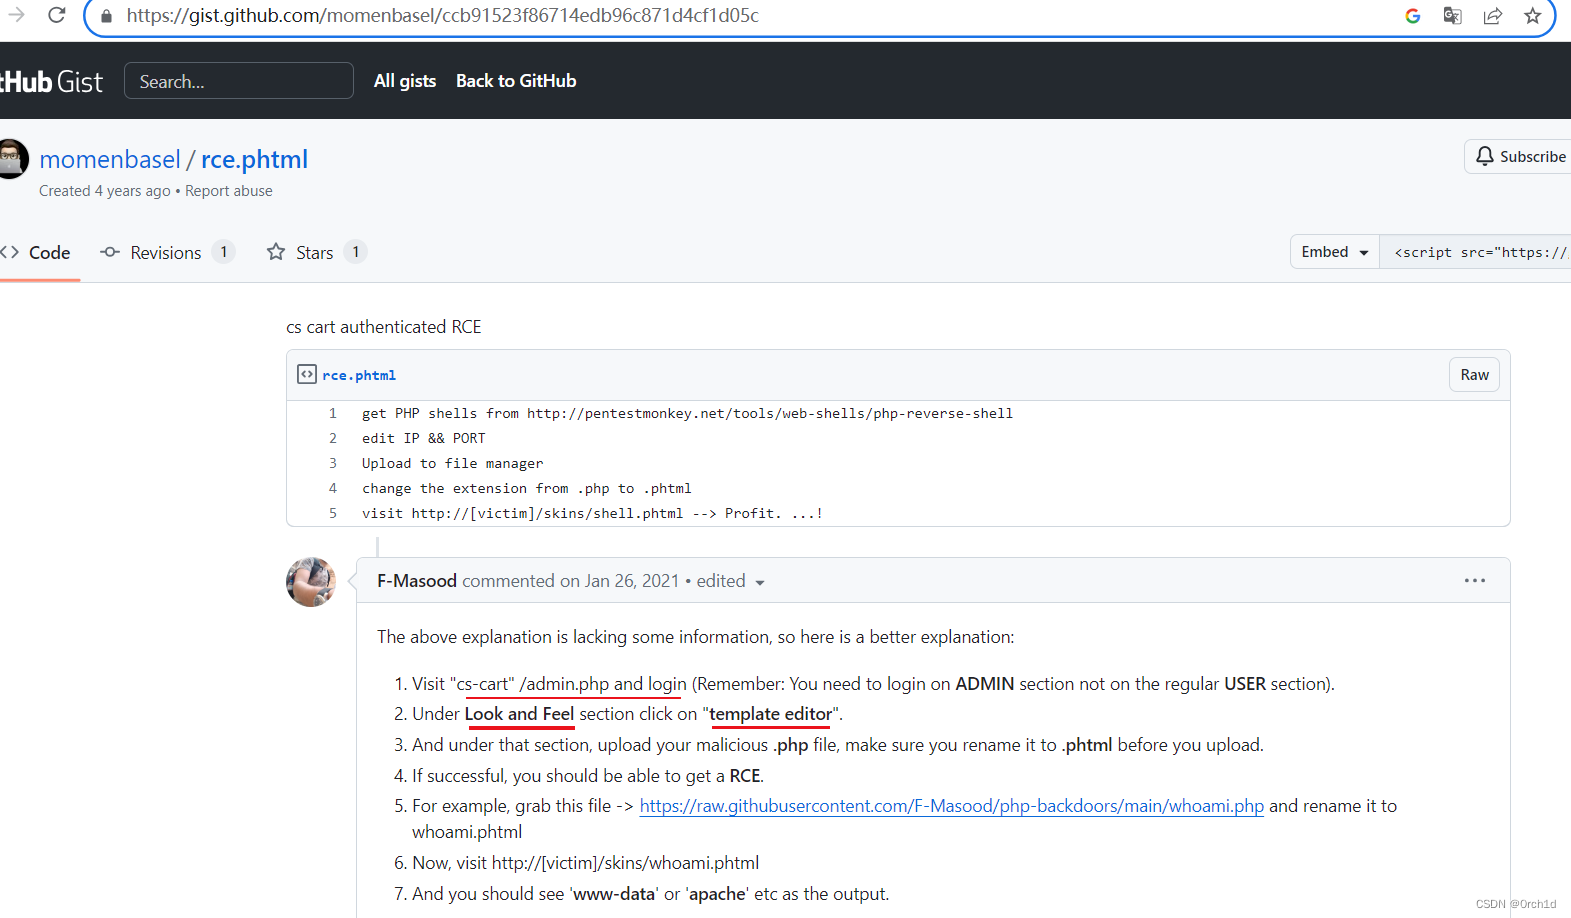This screenshot has width=1571, height=918.
Task: Open the comment three-dots options menu
Action: (1475, 580)
